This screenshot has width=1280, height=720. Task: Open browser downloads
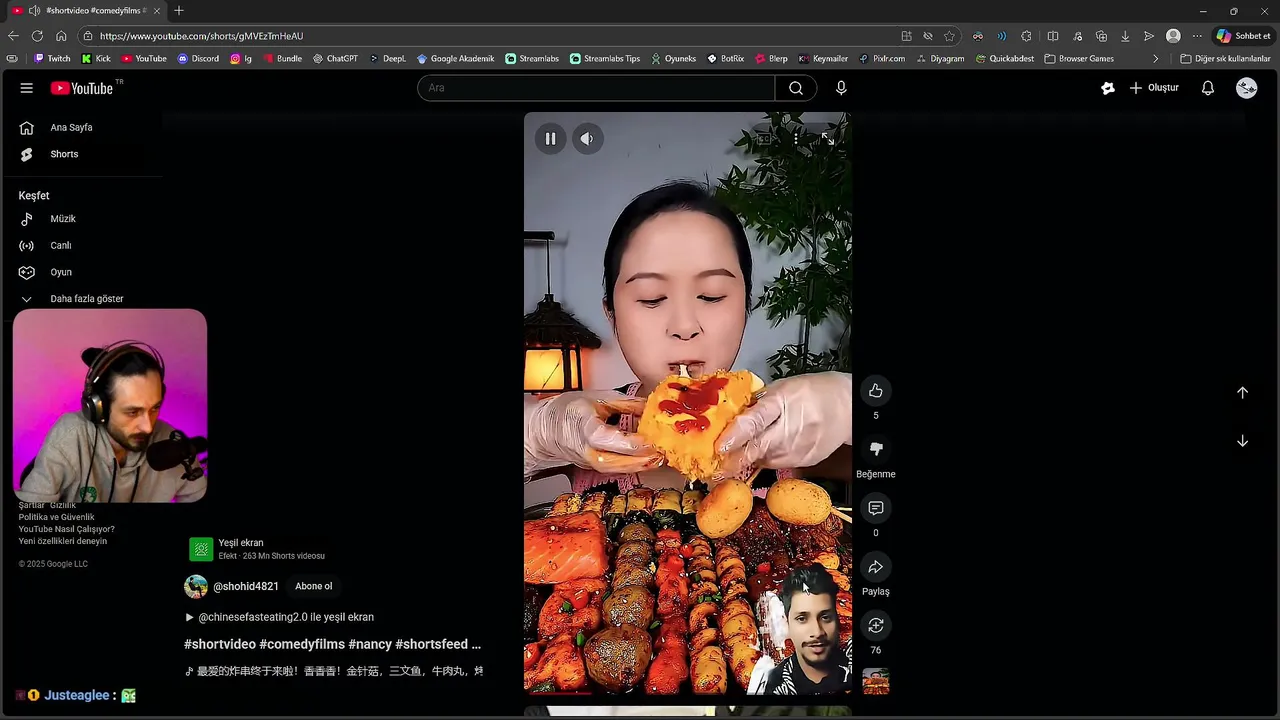coord(1125,36)
